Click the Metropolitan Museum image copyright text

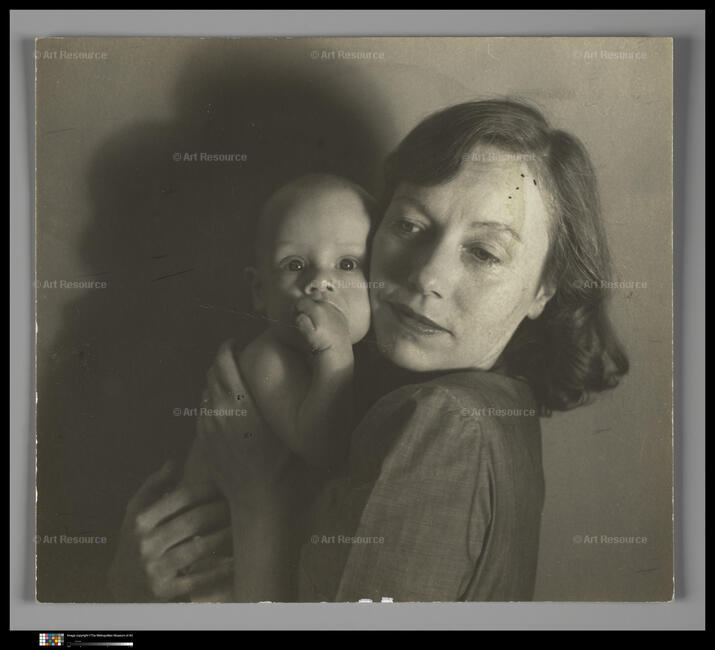pyautogui.click(x=100, y=635)
